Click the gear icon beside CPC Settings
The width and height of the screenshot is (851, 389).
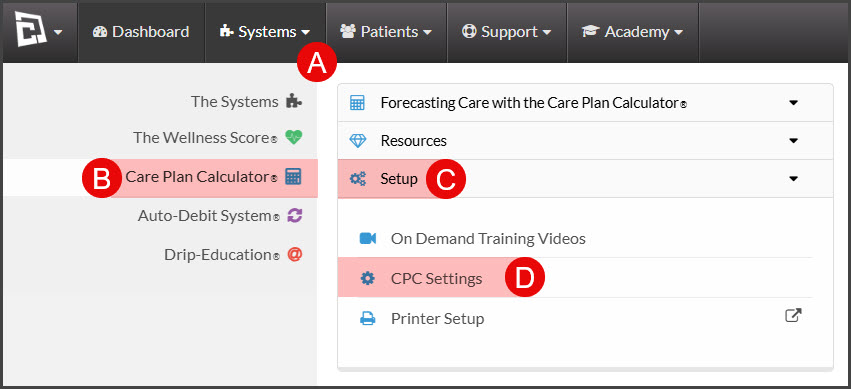pyautogui.click(x=368, y=279)
